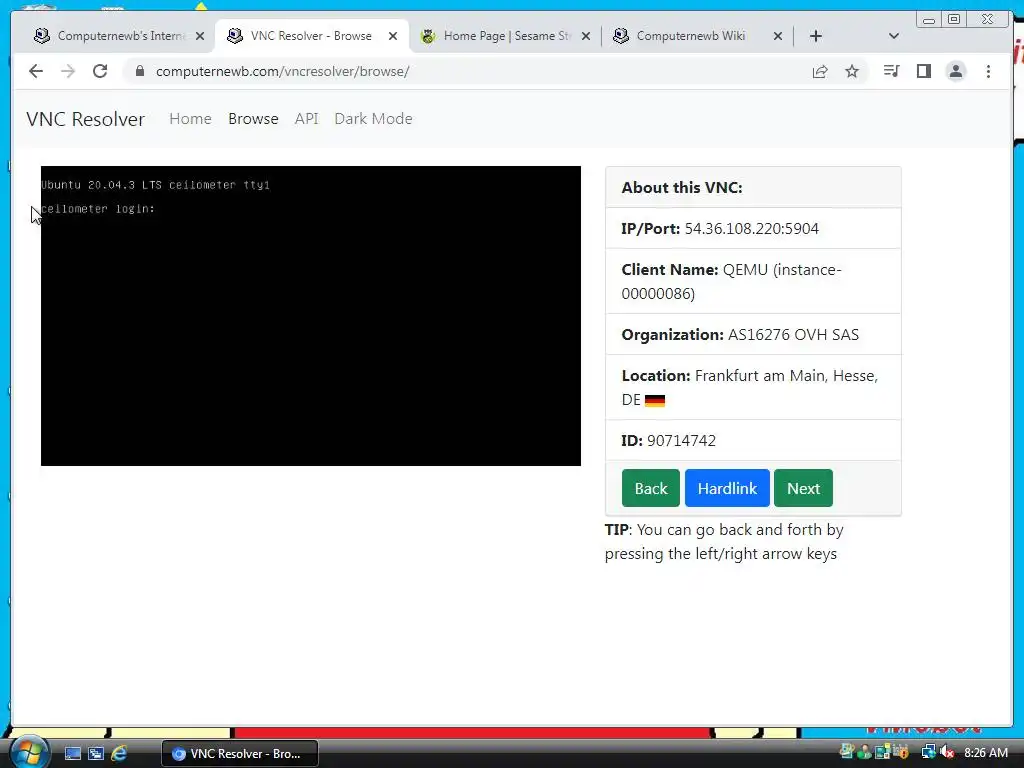Open Chrome's three-dot menu
The width and height of the screenshot is (1024, 768).
tap(988, 71)
